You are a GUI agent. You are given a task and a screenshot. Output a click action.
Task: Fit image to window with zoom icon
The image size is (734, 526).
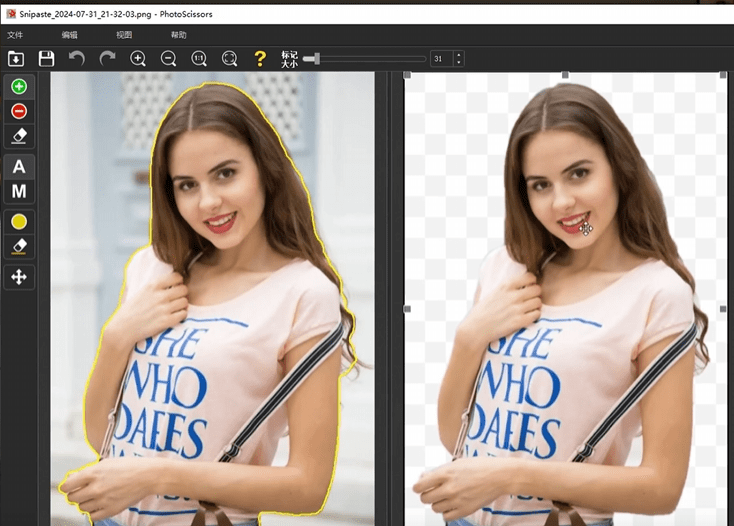[229, 59]
